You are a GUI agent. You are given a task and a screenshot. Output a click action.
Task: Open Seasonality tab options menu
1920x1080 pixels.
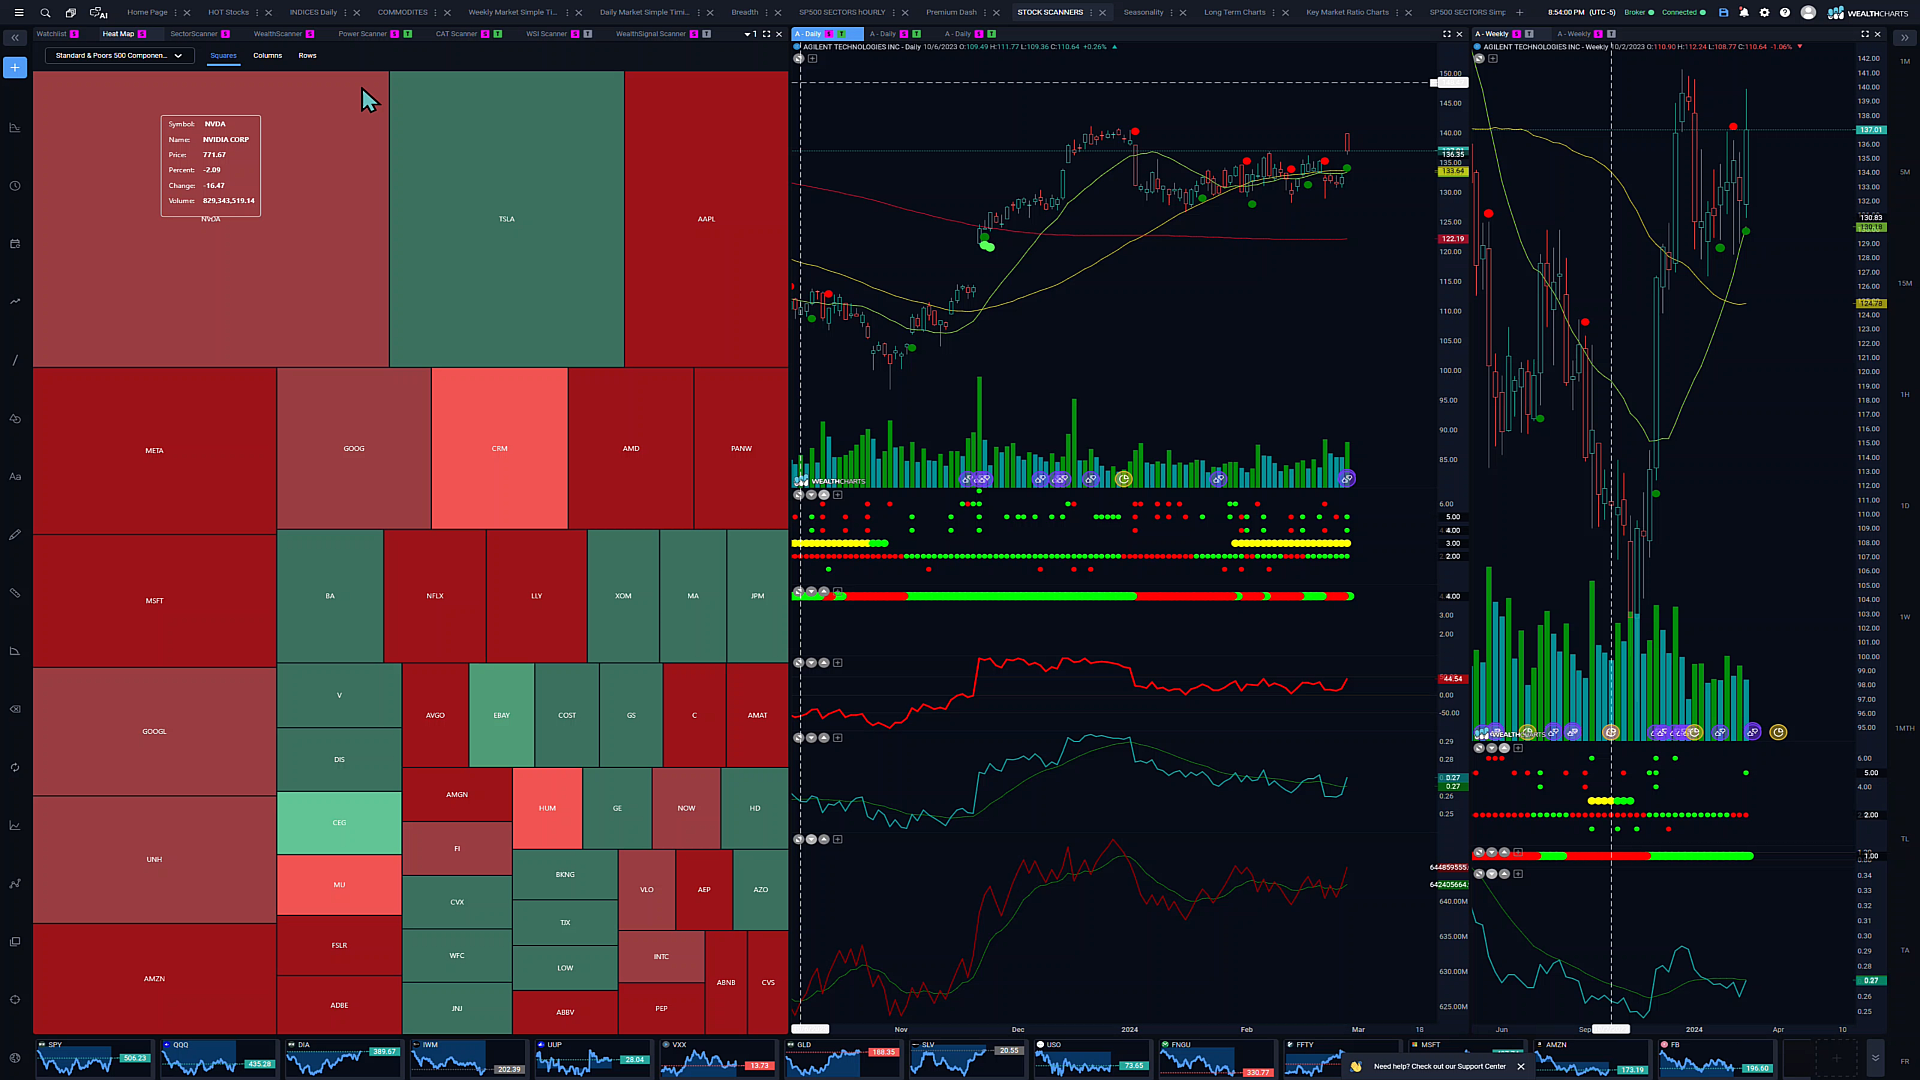[1171, 13]
